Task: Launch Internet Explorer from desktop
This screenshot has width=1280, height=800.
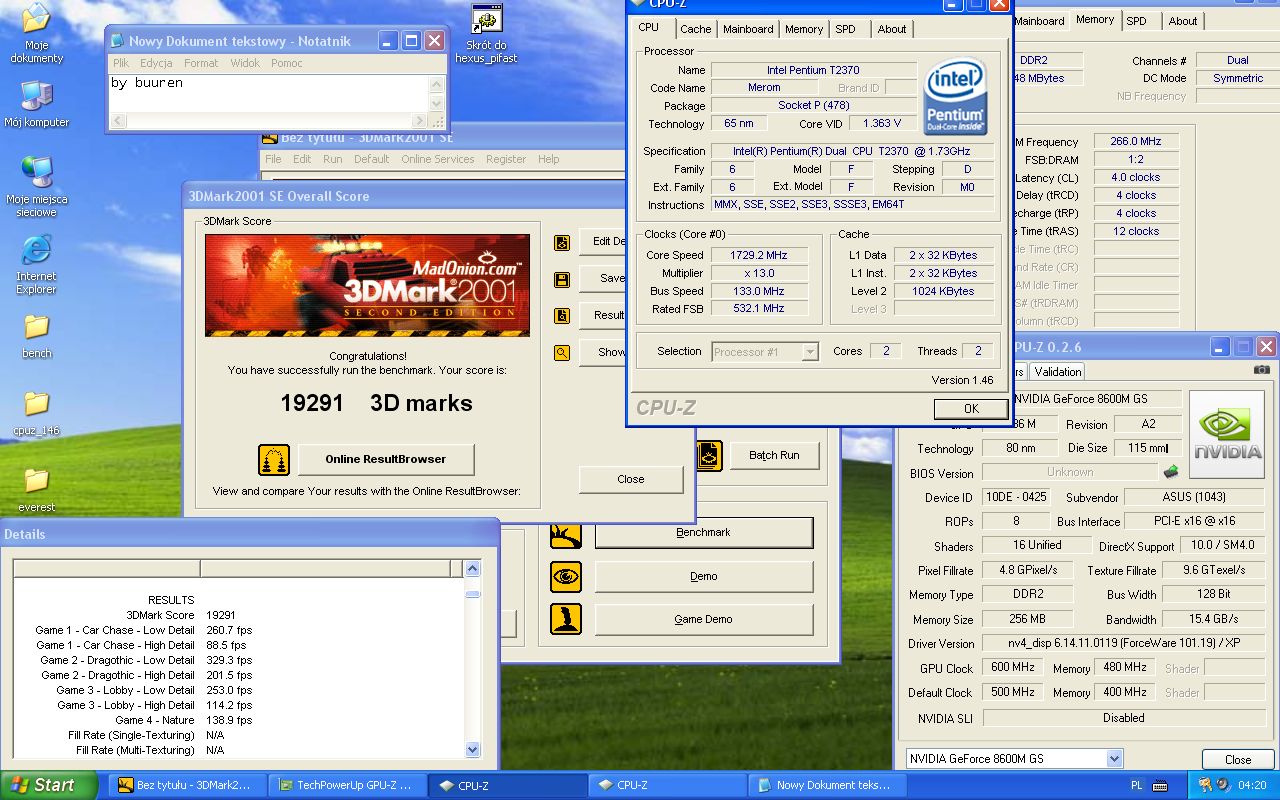Action: [36, 264]
